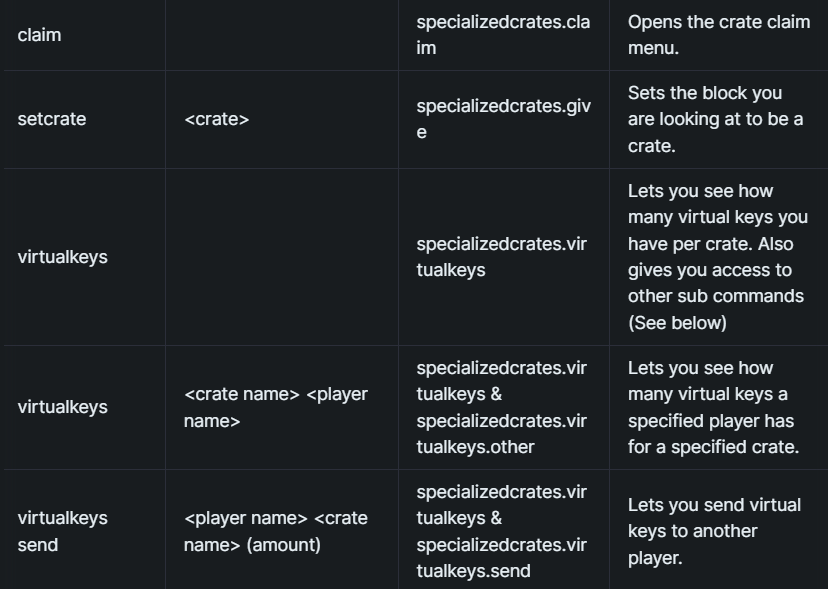Select the "<player name> <crate name> (amount)" arguments
This screenshot has height=589, width=828.
click(x=275, y=531)
